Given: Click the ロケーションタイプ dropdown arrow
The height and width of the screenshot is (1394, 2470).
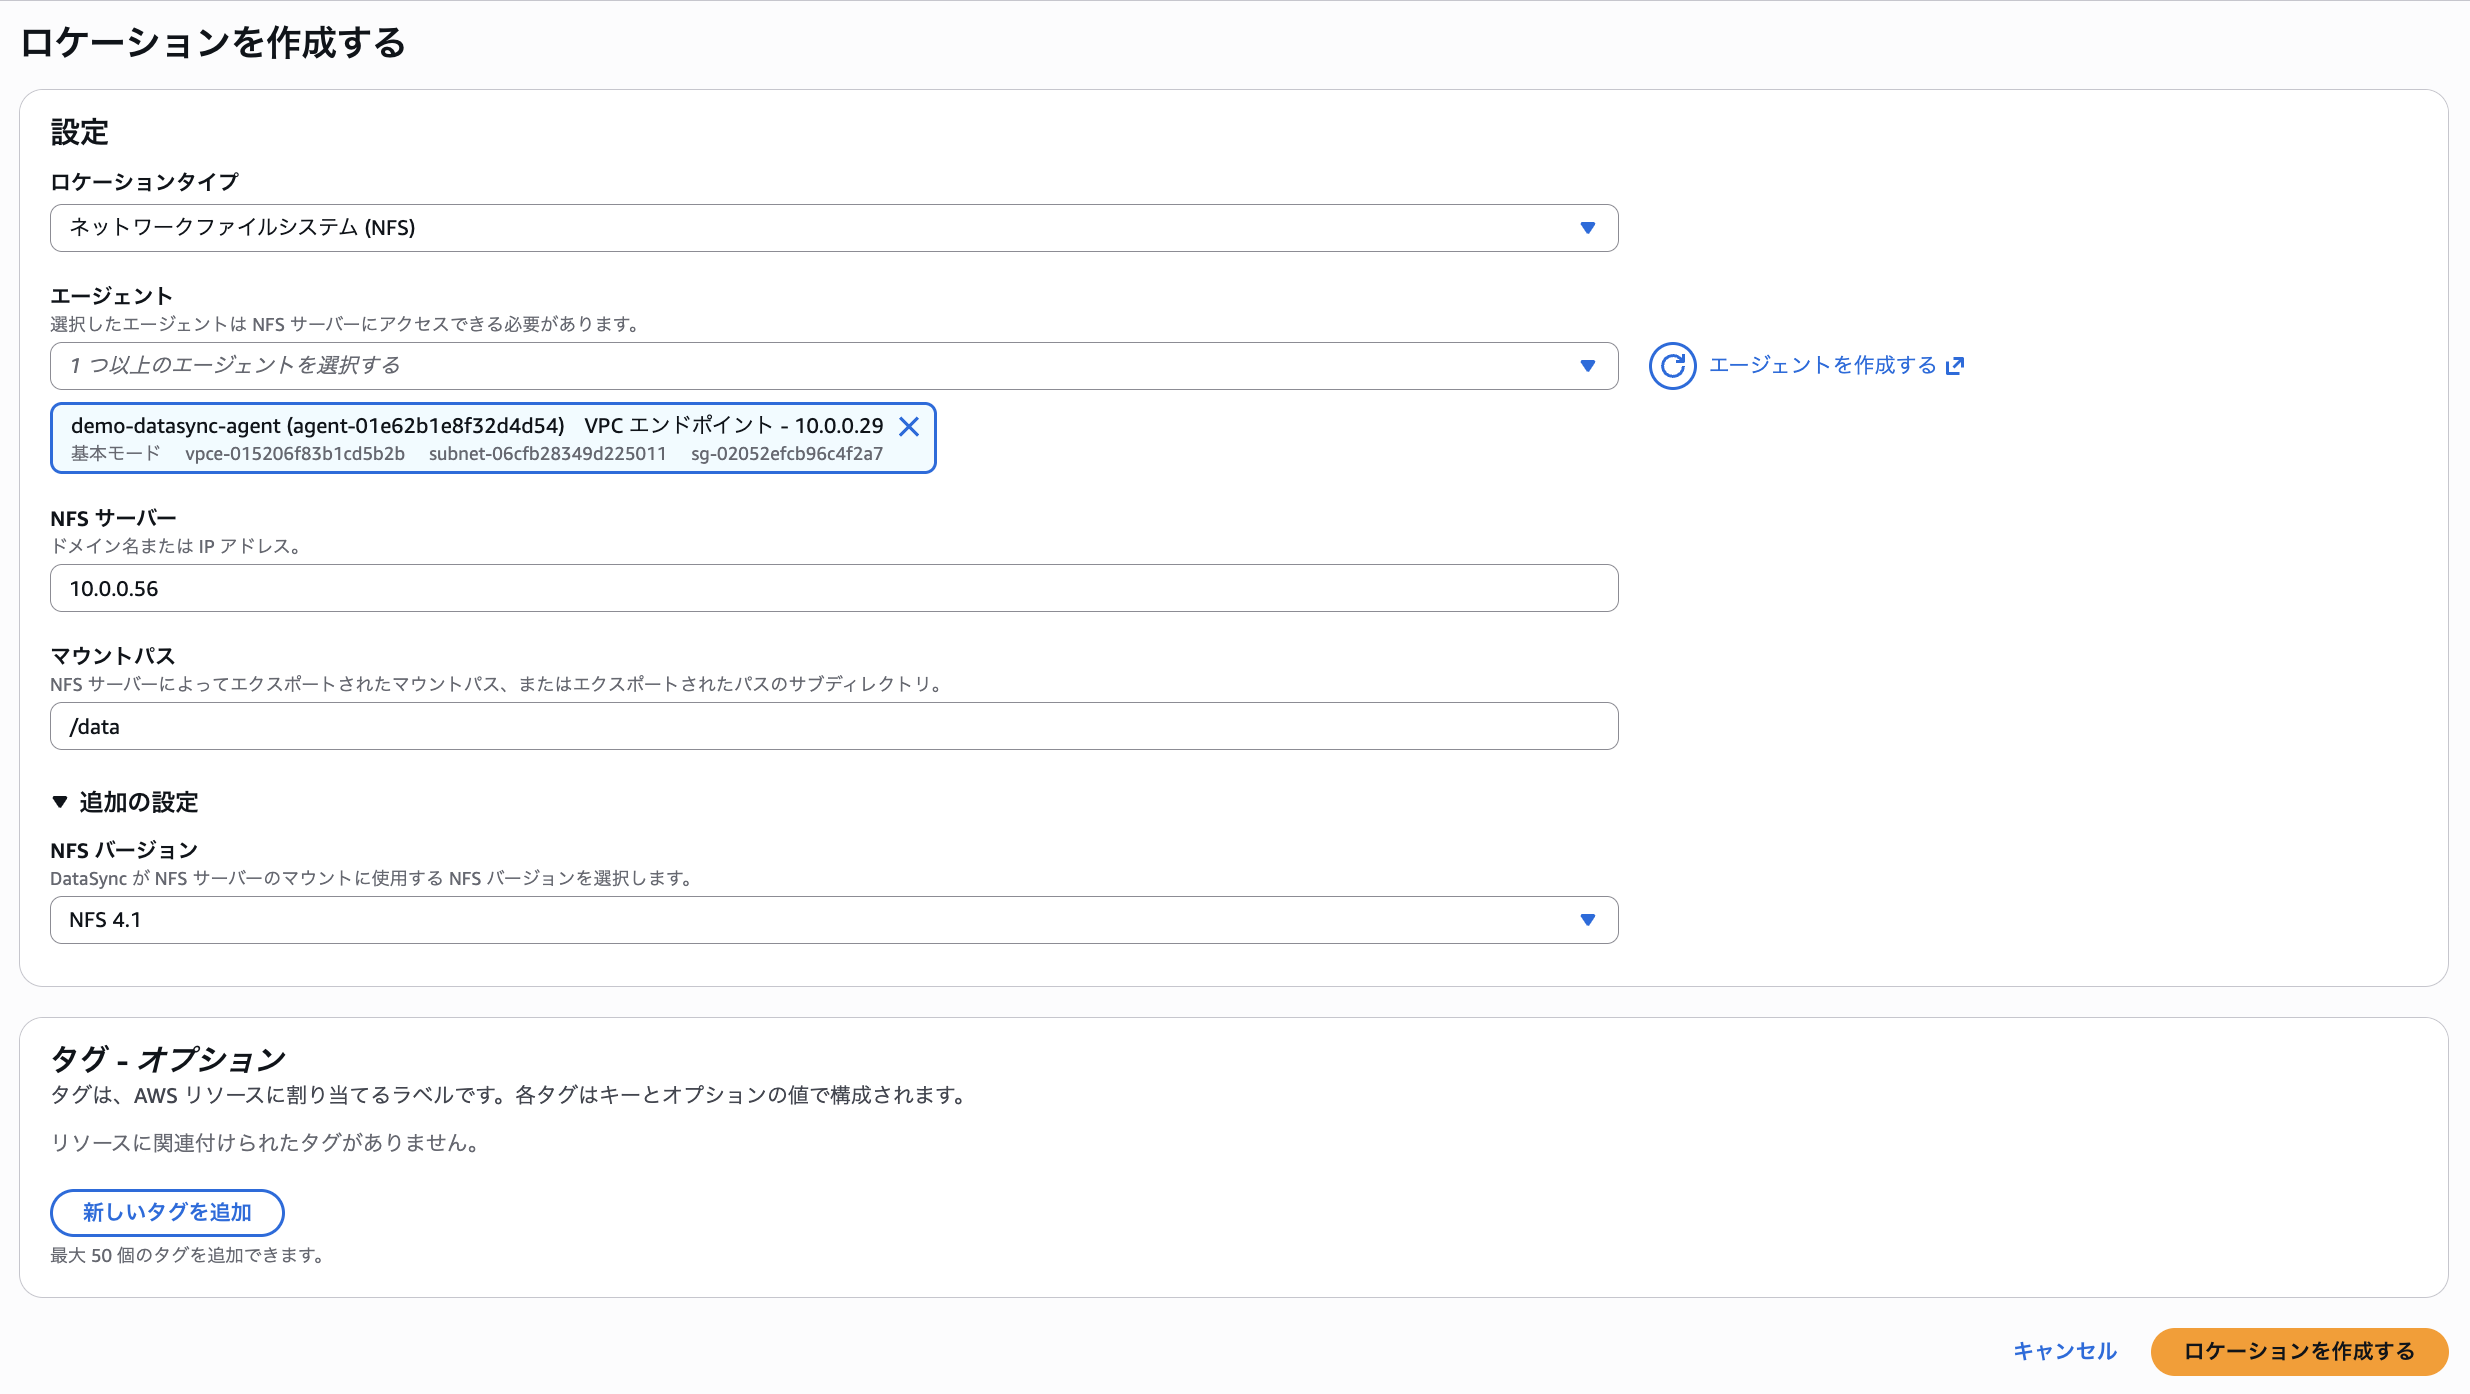Looking at the screenshot, I should [x=1588, y=228].
